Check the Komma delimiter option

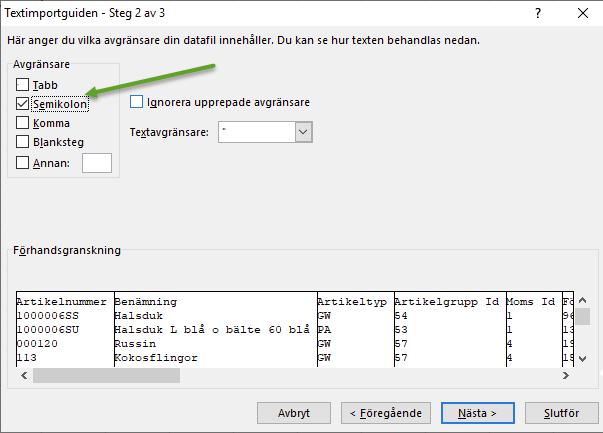tap(23, 123)
